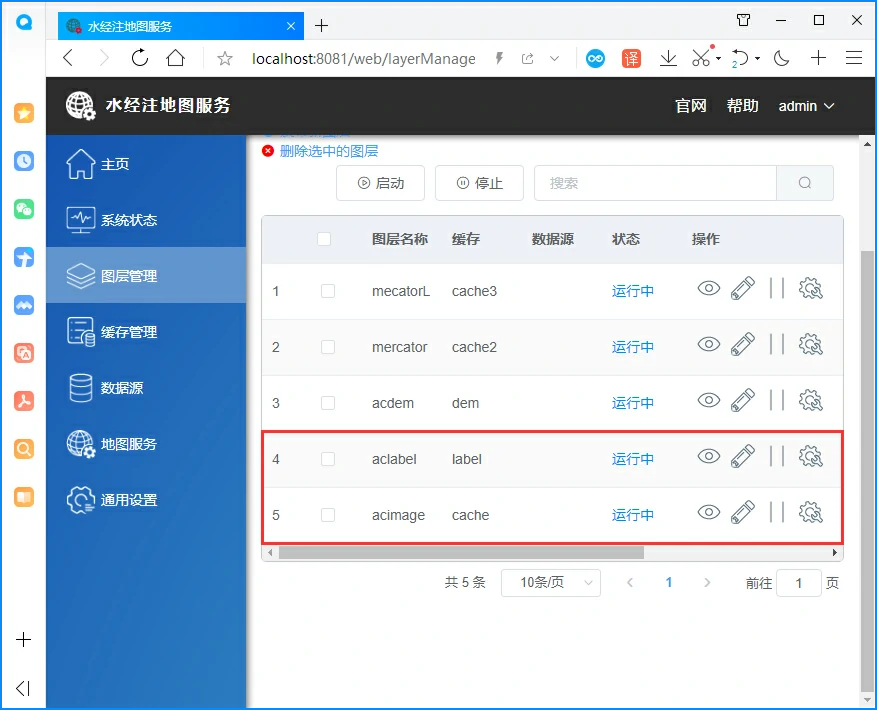Edit the aclabel layer with pencil icon
This screenshot has width=877, height=710.
743,457
